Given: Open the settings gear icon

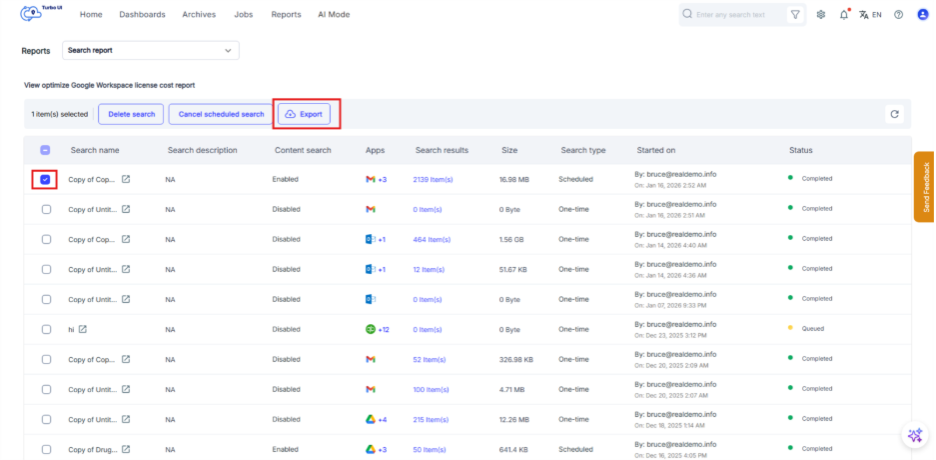Looking at the screenshot, I should (x=821, y=15).
